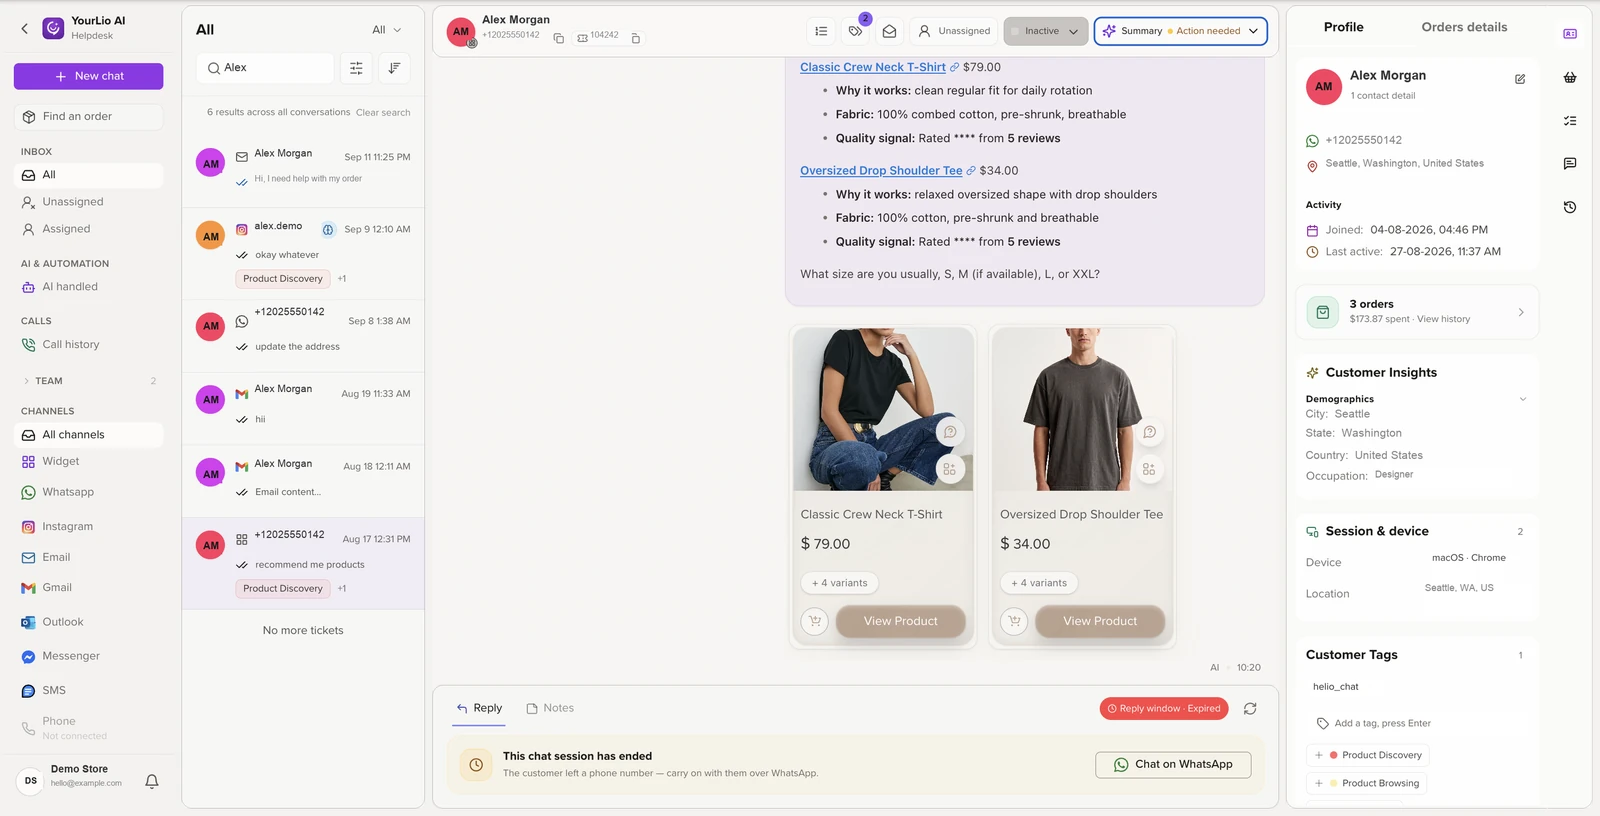Open the conversation filter settings icon
Screen dimensions: 1600x816
pyautogui.click(x=356, y=68)
